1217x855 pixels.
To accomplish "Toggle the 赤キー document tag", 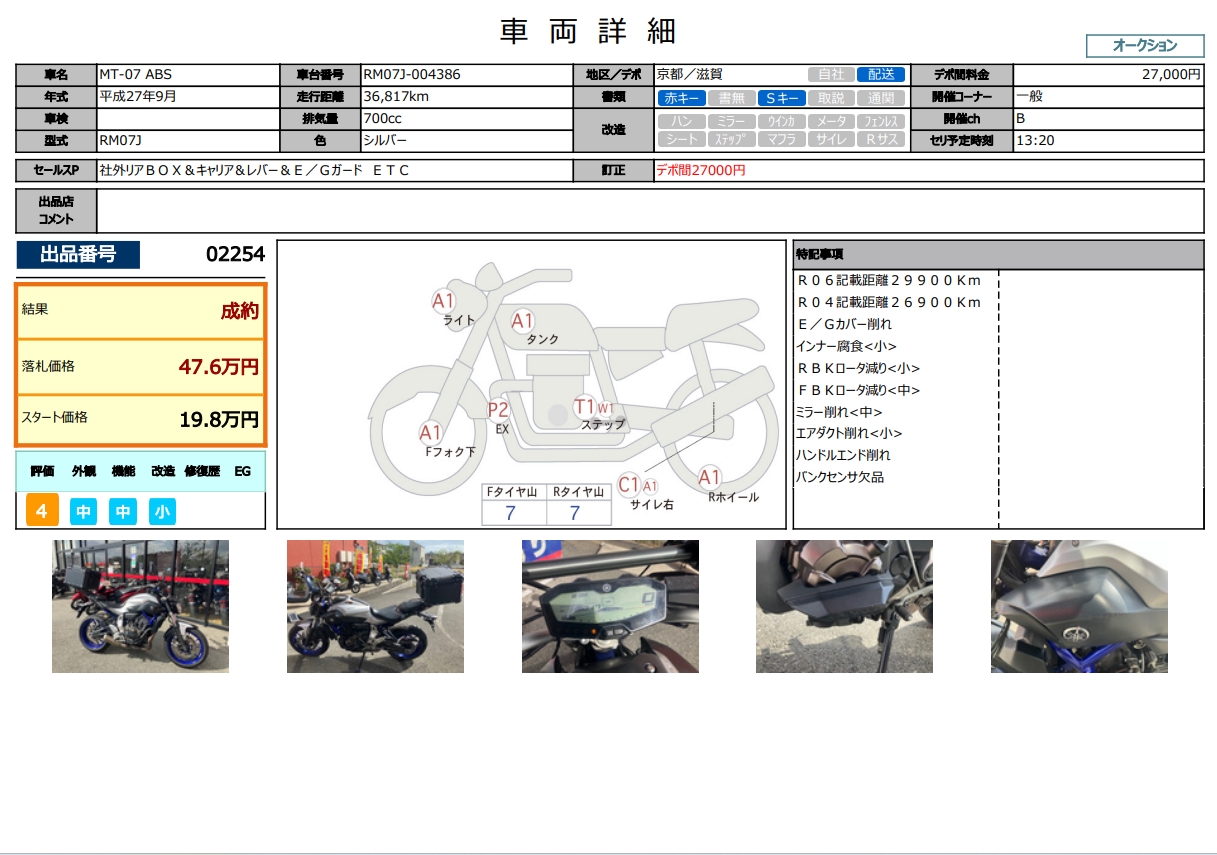I will point(682,98).
